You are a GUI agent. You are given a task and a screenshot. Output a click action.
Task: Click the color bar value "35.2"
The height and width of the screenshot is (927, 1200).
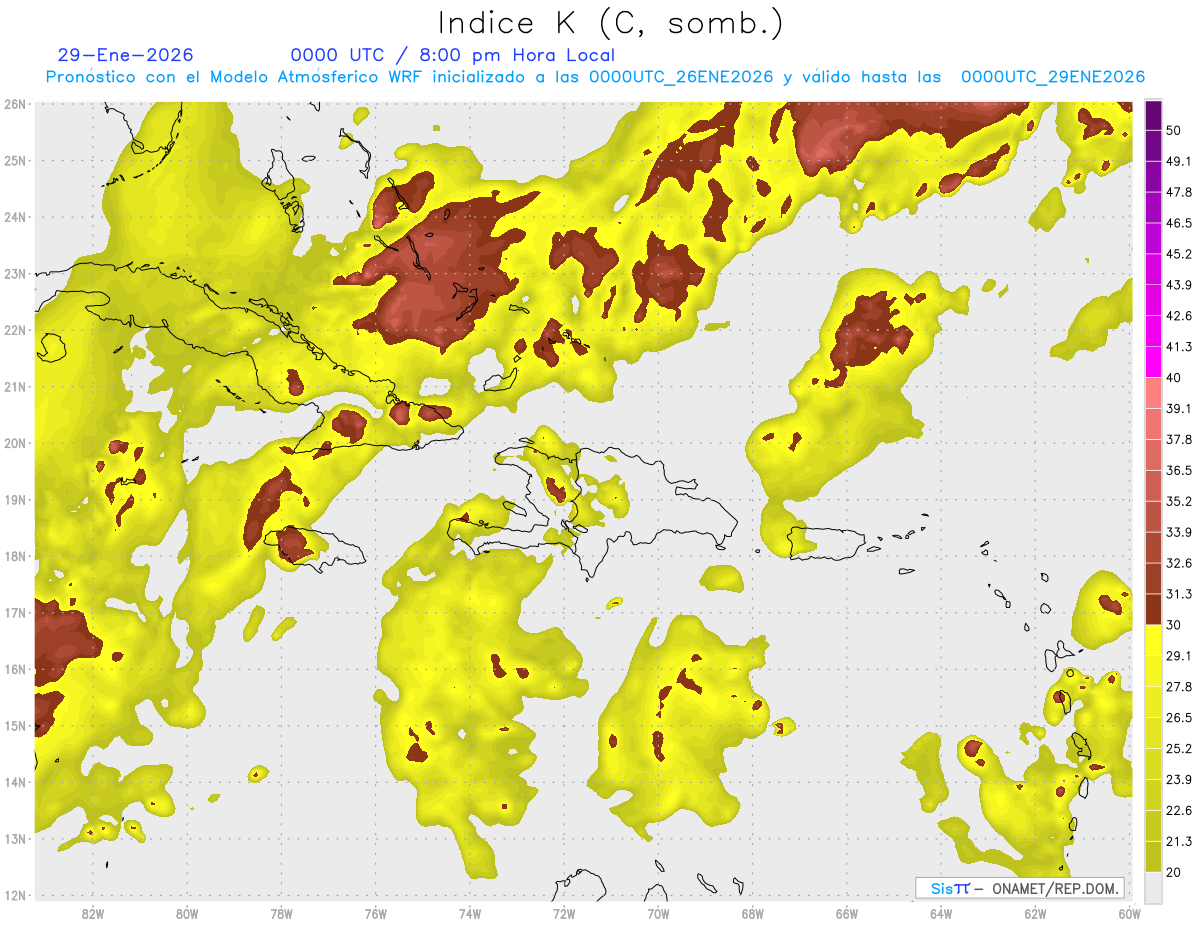pyautogui.click(x=1180, y=501)
